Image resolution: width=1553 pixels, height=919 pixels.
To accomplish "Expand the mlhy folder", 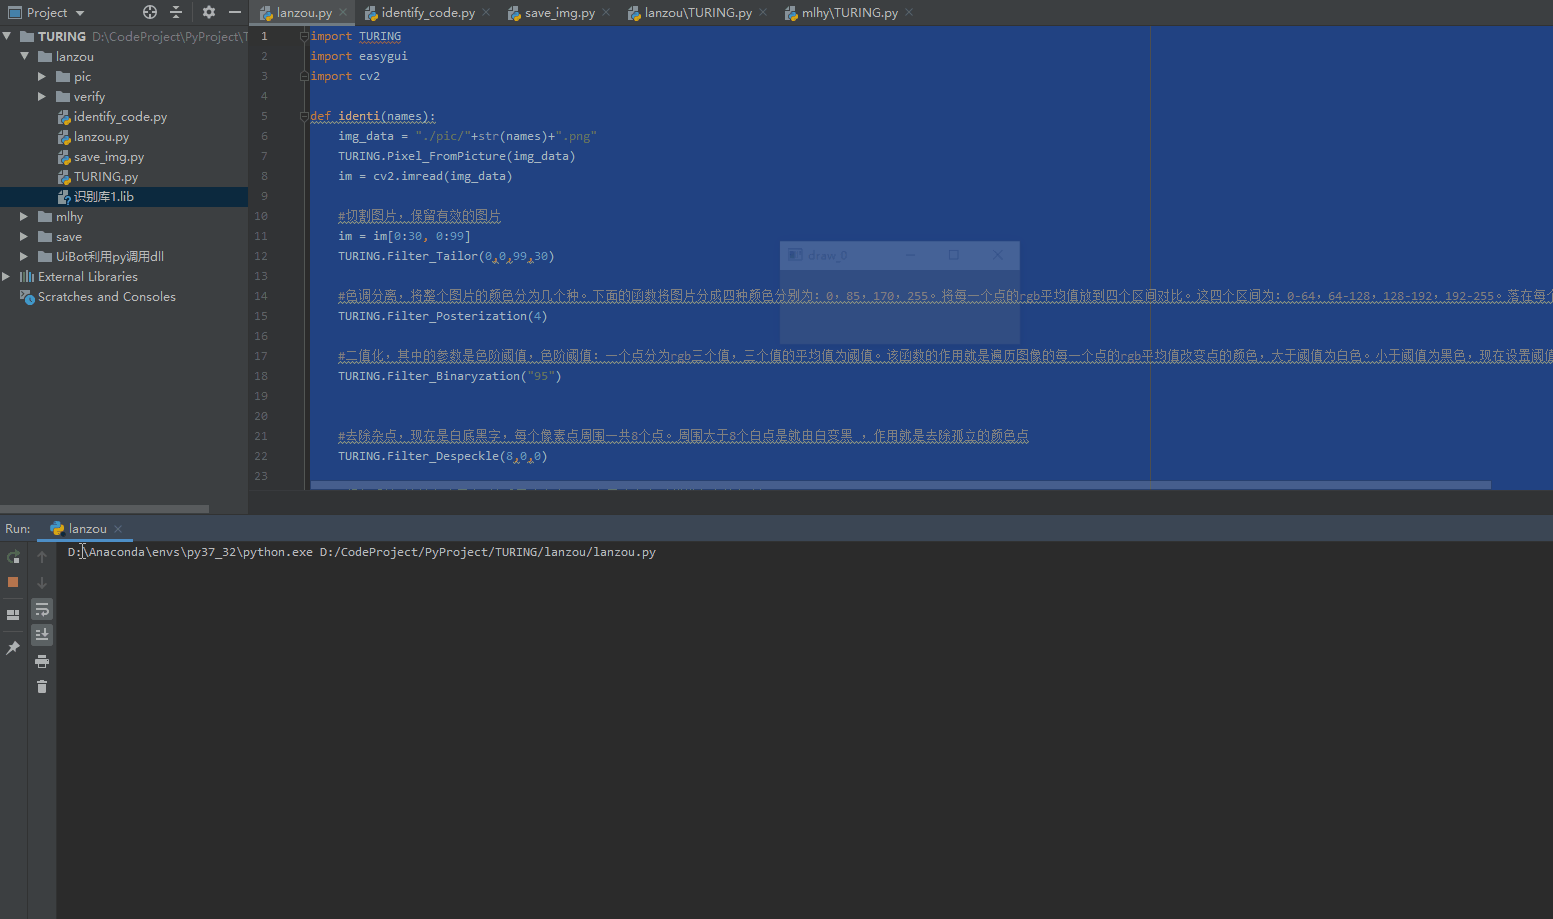I will coord(24,216).
